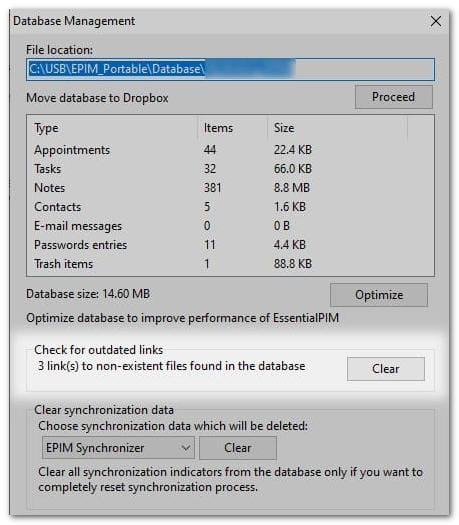Viewport: 459px width, 525px height.
Task: Click the 66.0 KB tasks size
Action: (x=293, y=169)
